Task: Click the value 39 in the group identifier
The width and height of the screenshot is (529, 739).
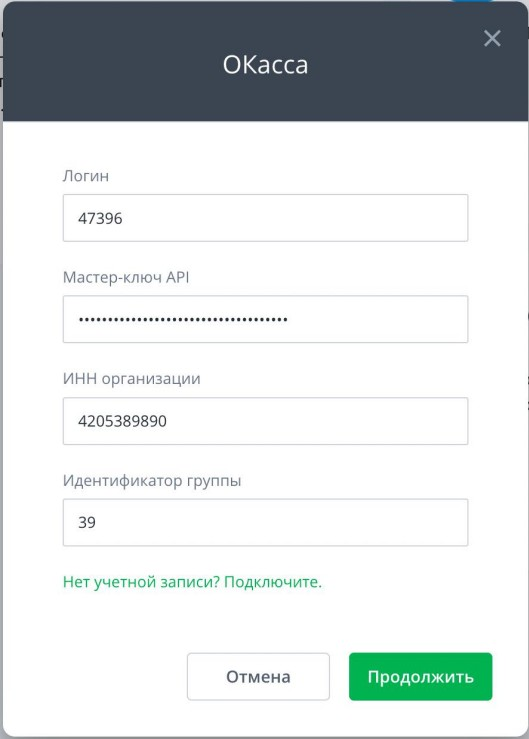Action: pos(87,522)
